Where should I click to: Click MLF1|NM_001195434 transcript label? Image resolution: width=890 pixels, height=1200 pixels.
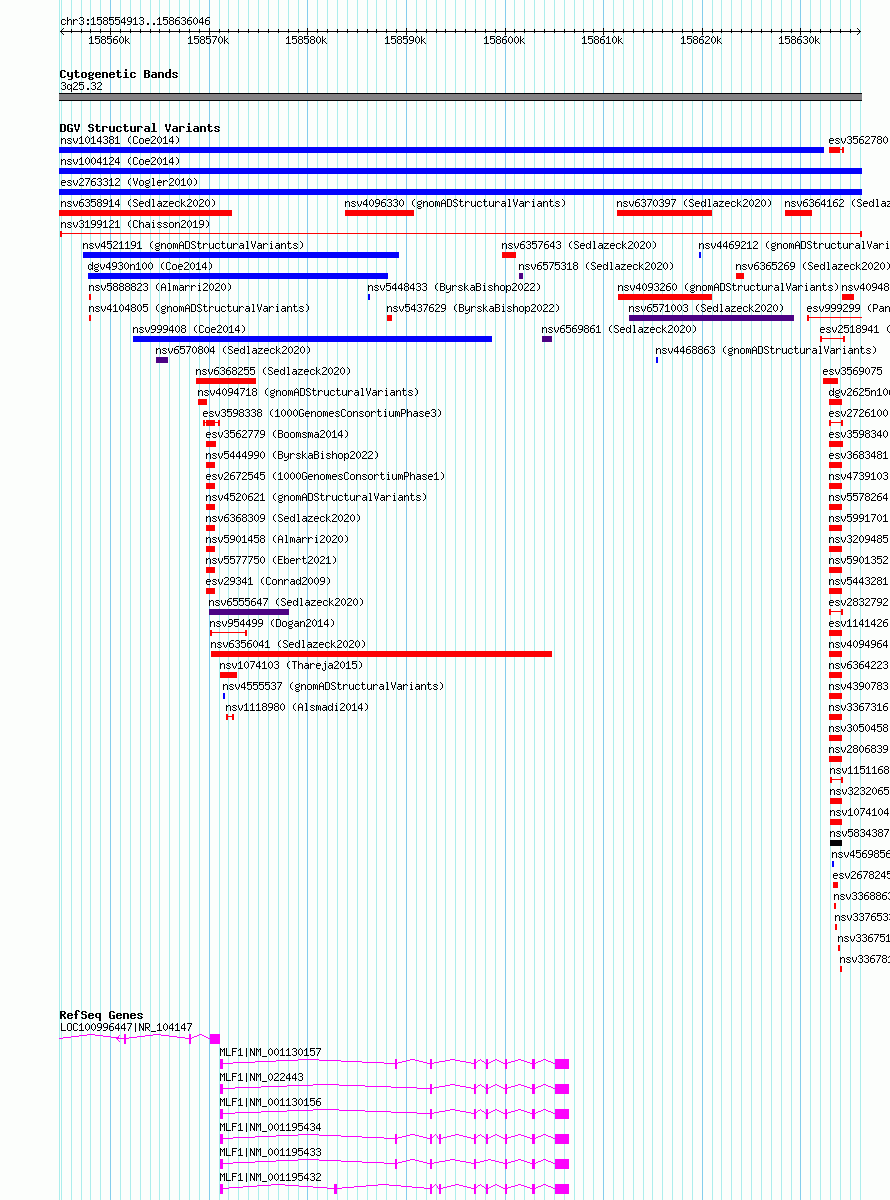271,1127
